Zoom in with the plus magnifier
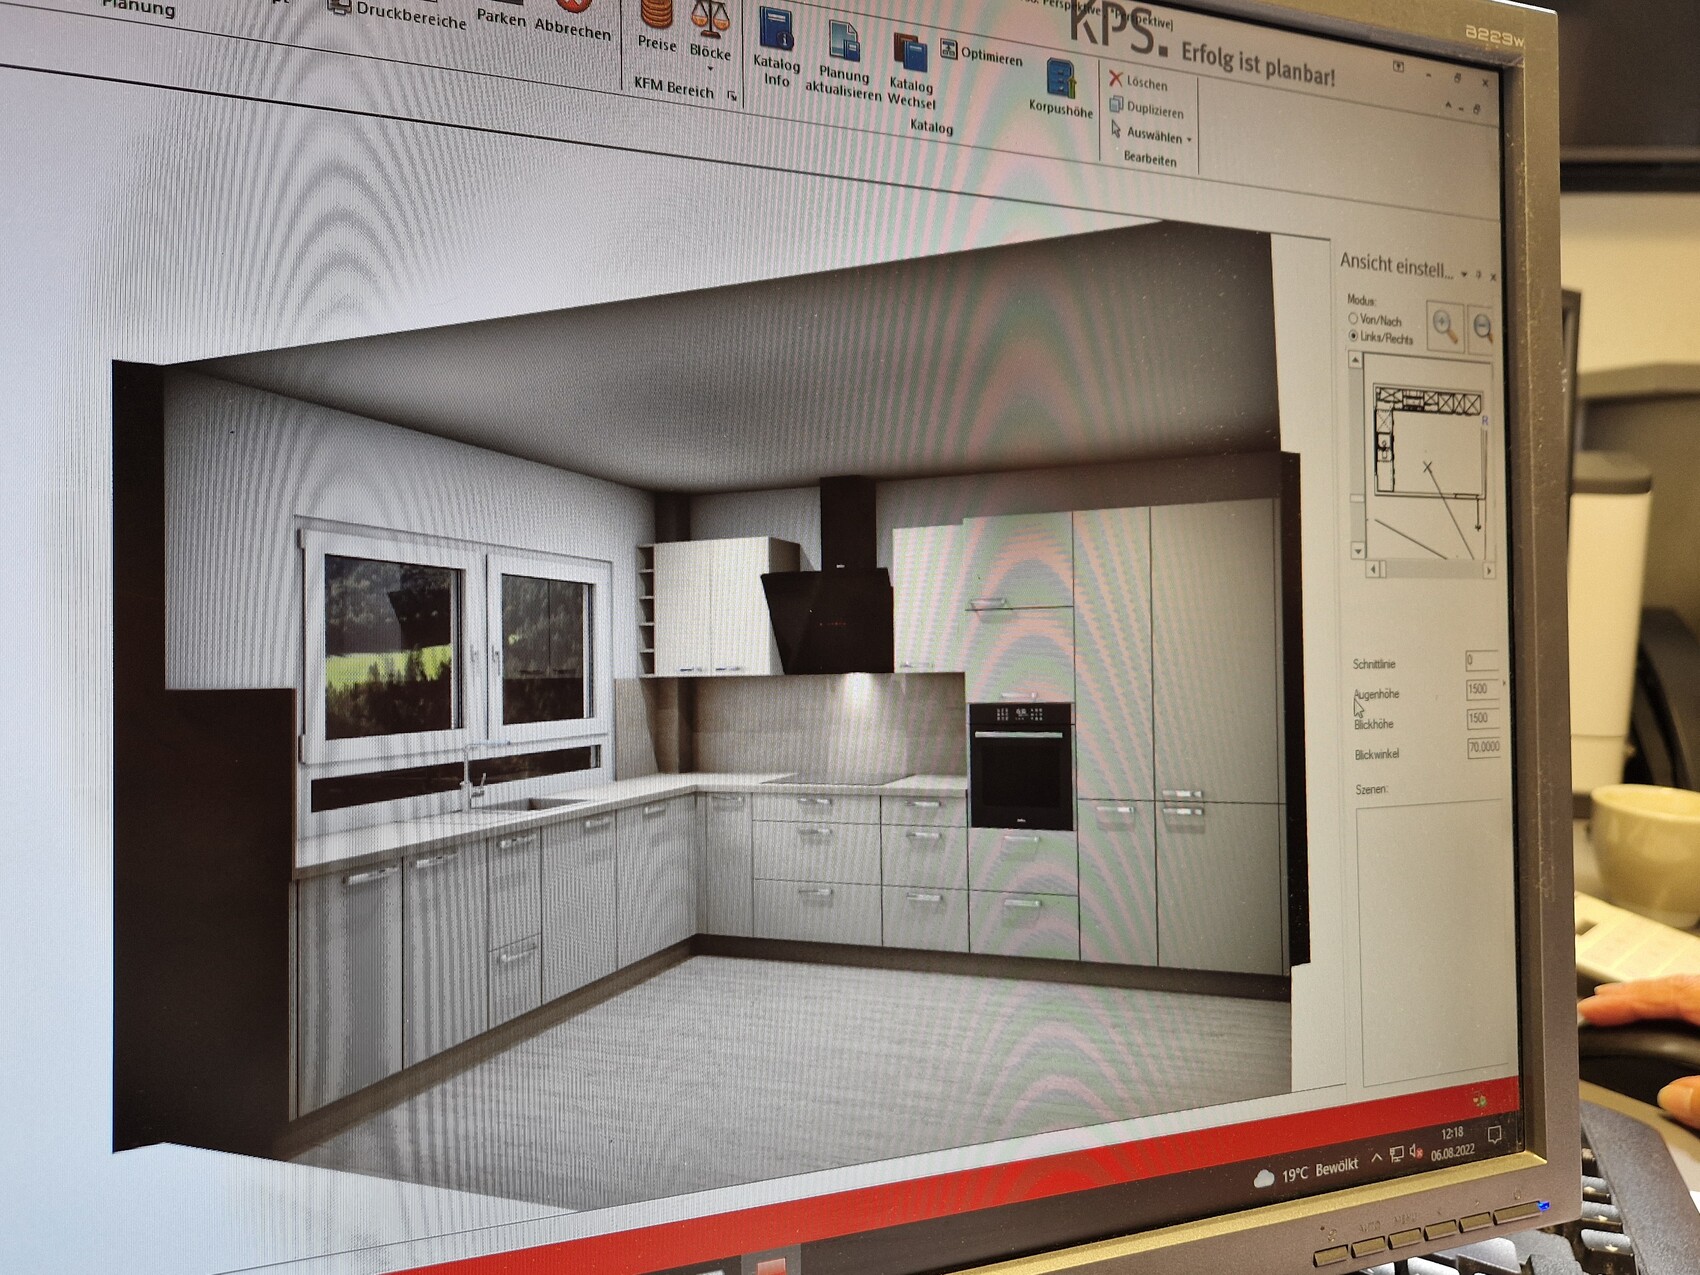 point(1444,326)
